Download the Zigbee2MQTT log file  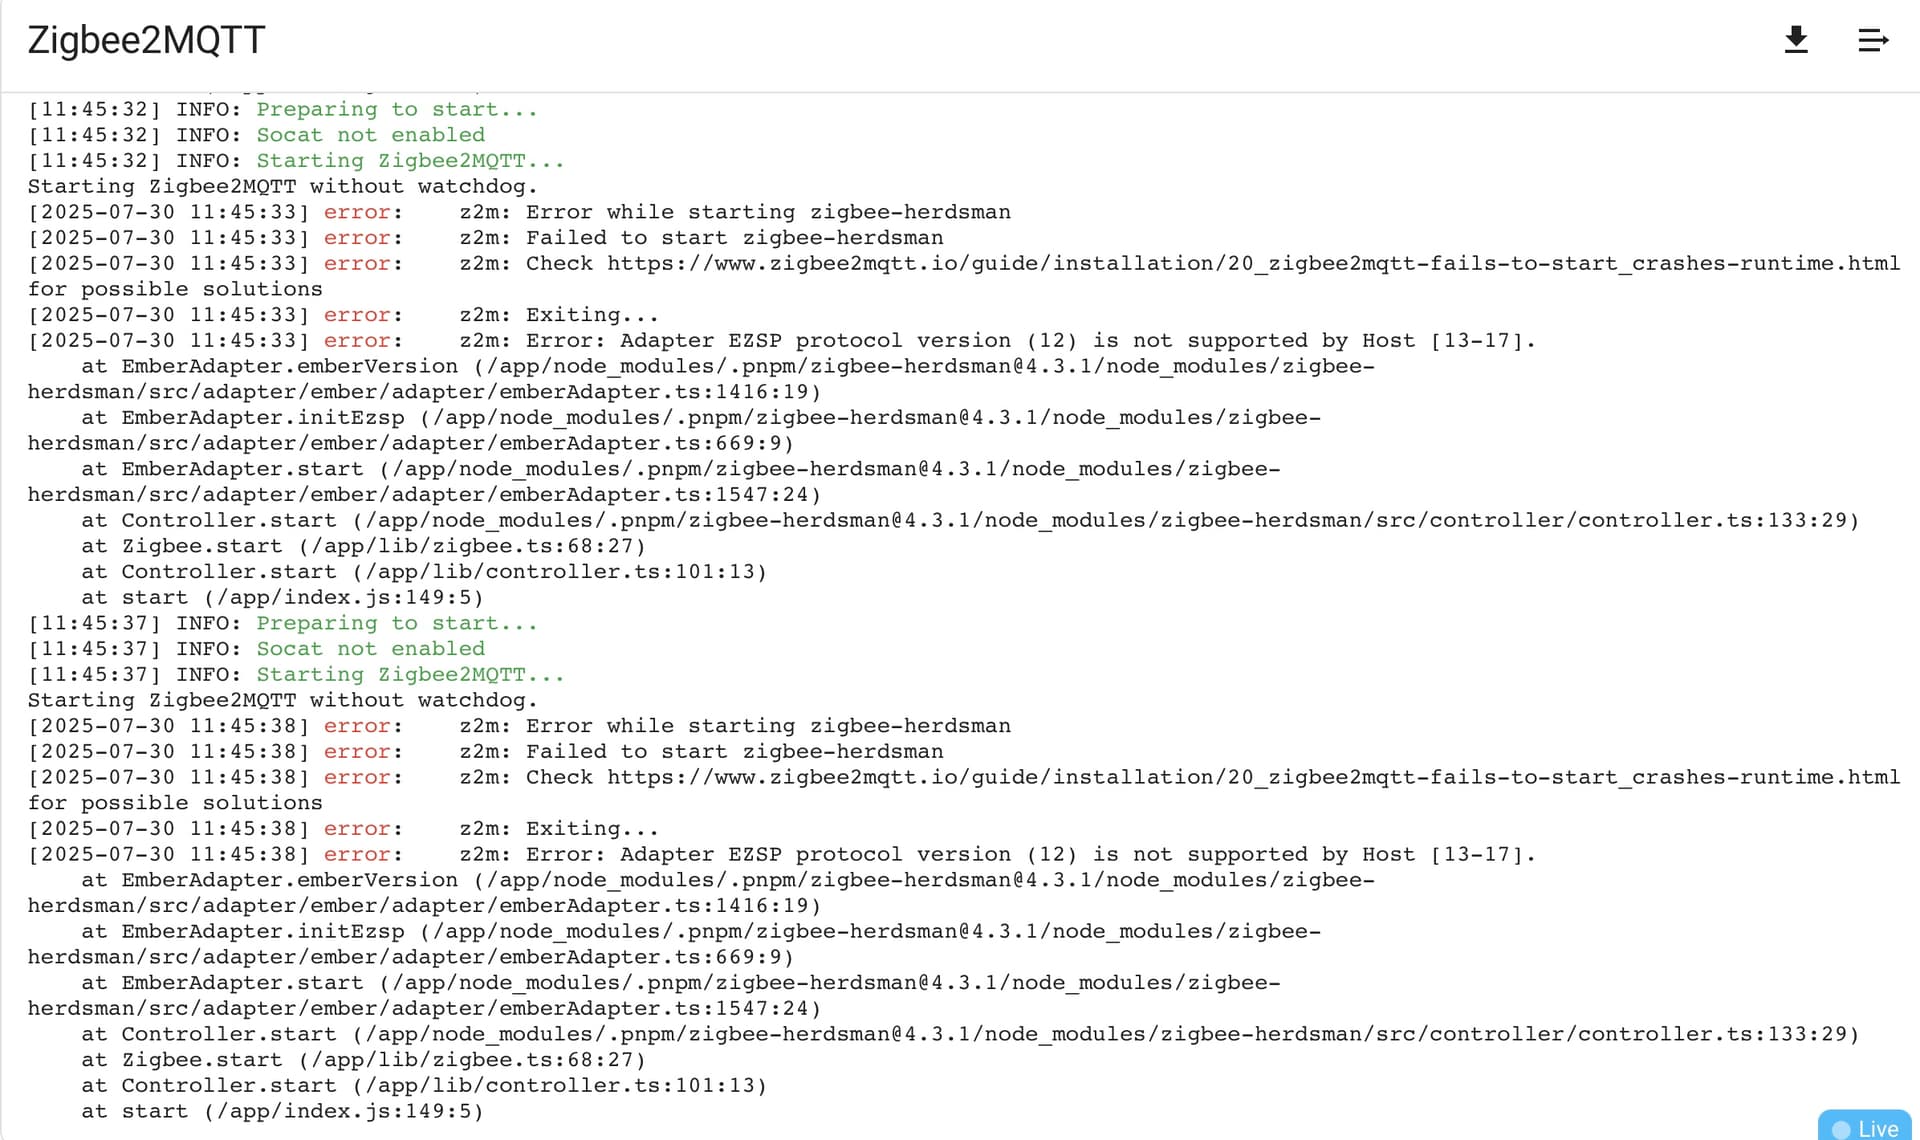point(1796,40)
